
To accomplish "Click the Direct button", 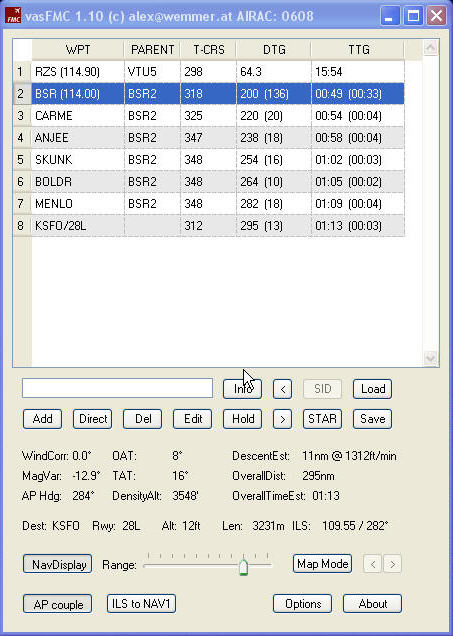I will point(92,419).
